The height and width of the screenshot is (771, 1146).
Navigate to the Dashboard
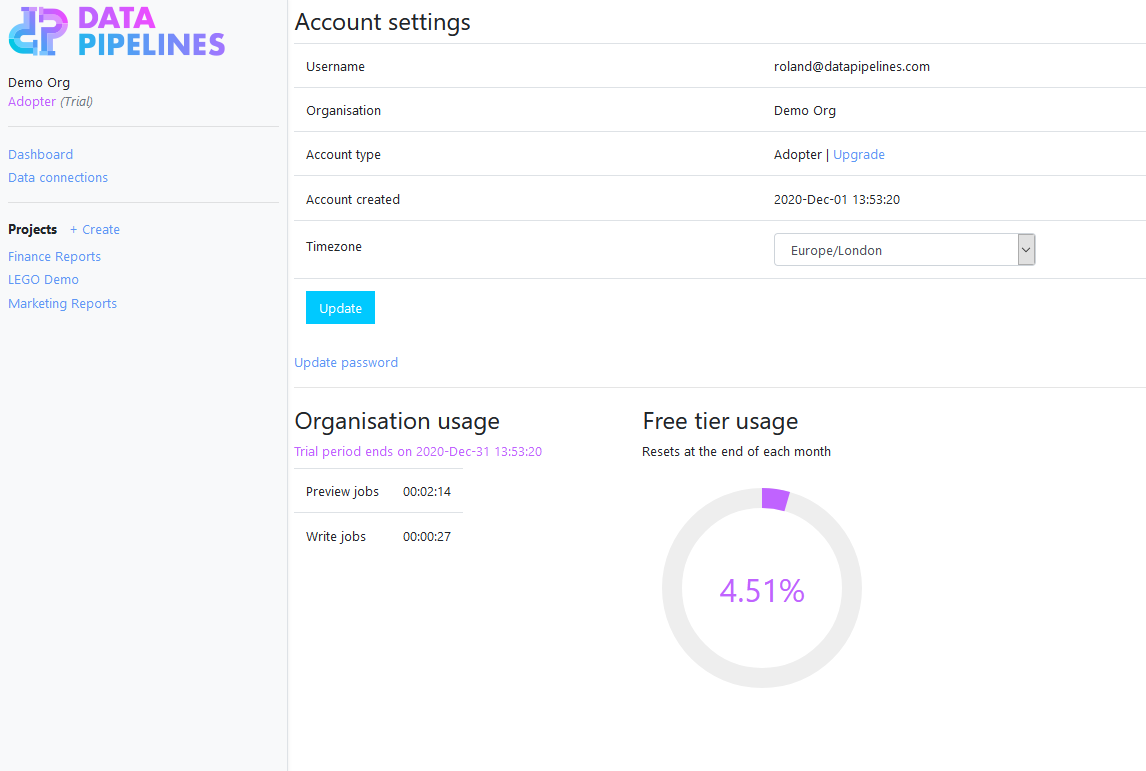40,154
